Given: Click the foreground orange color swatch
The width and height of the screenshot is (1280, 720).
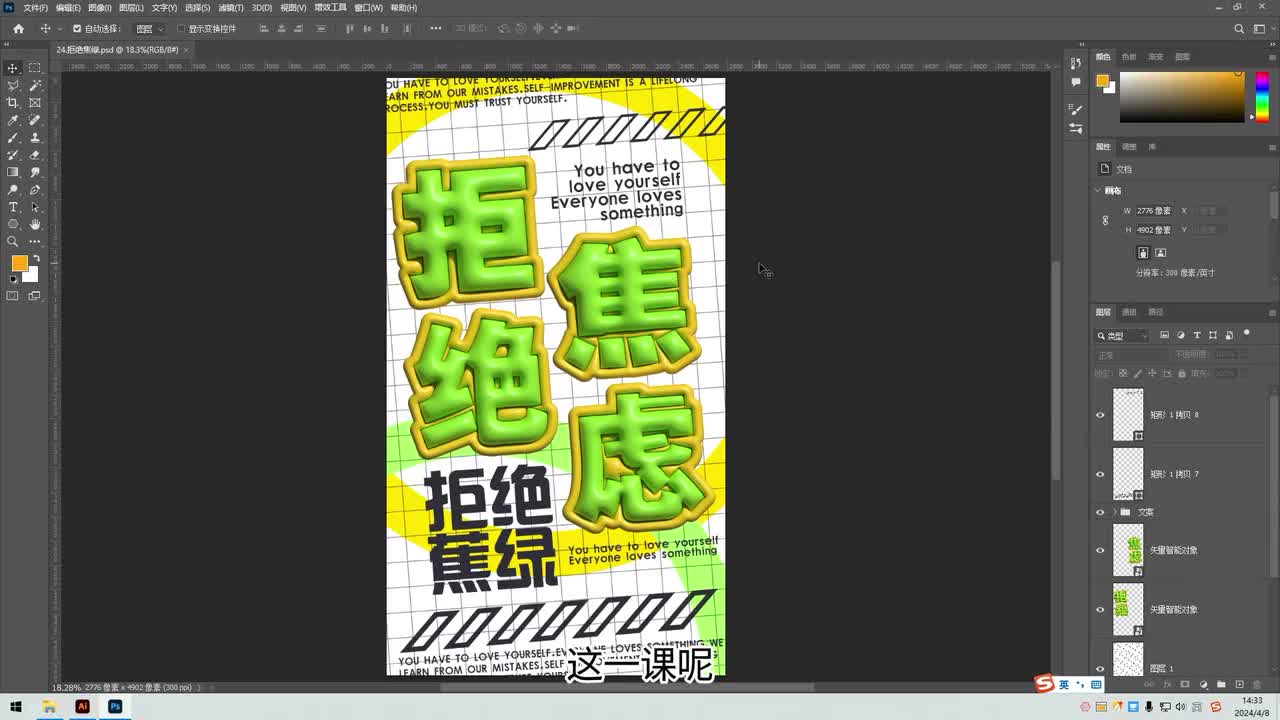Looking at the screenshot, I should [19, 263].
